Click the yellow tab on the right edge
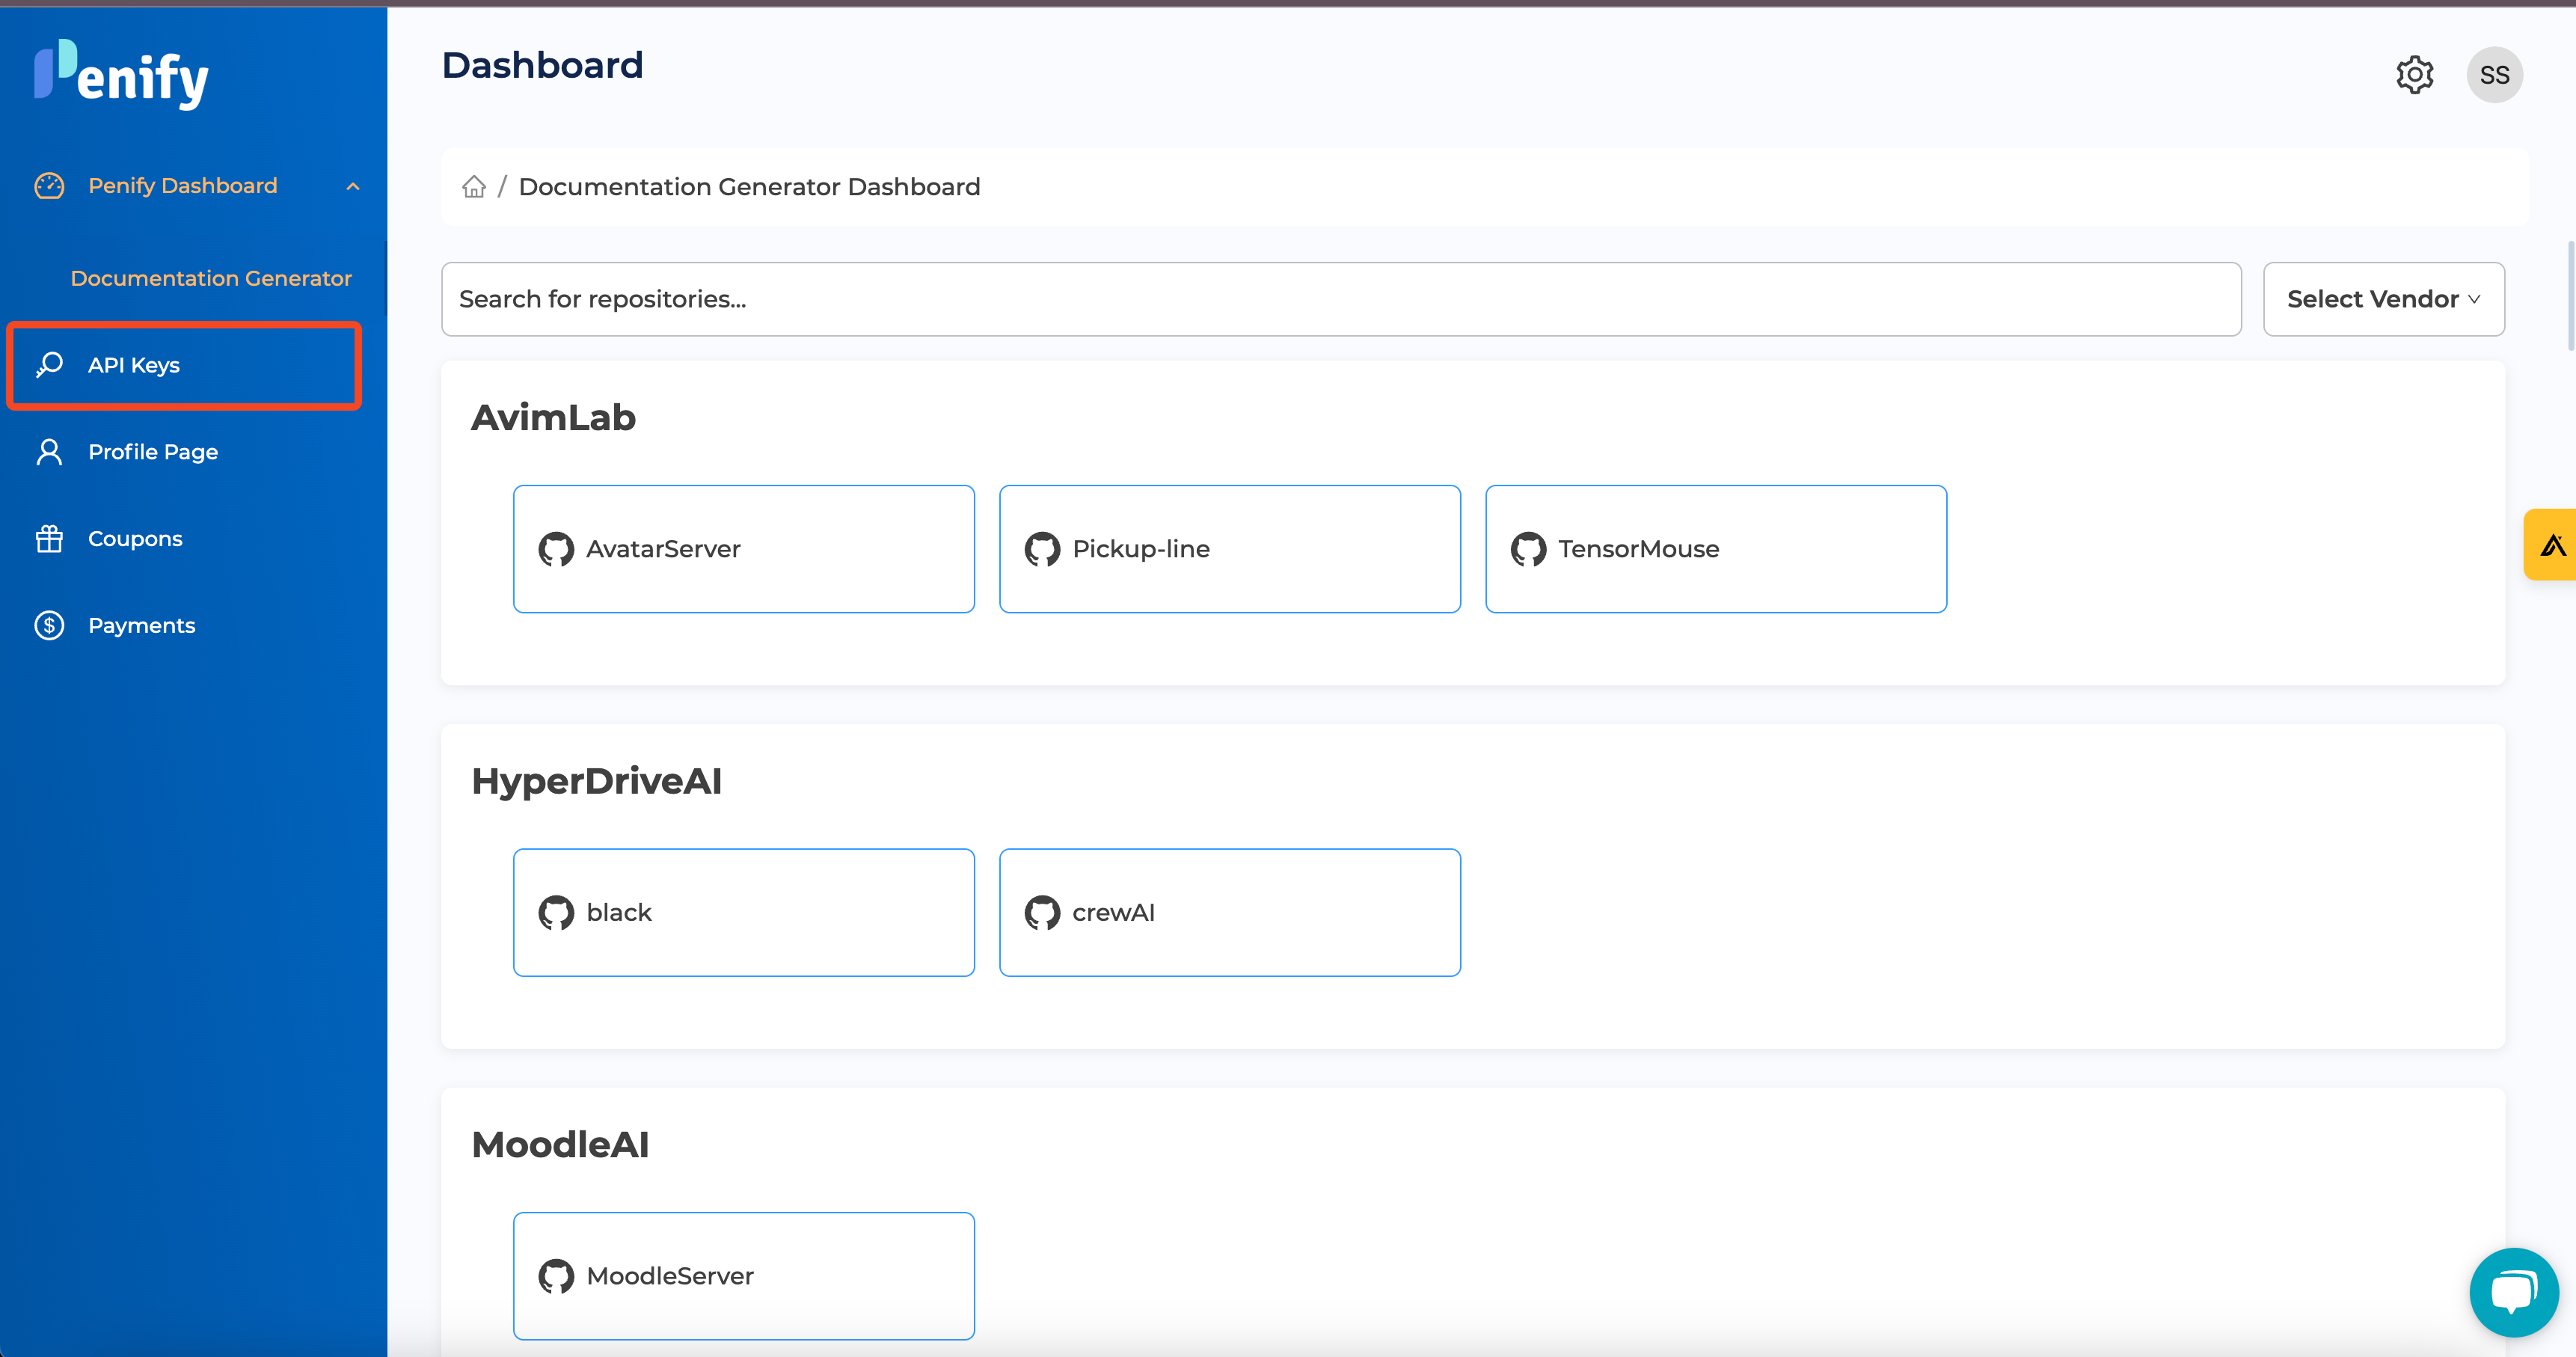Screen dimensions: 2576x1357 click(x=2552, y=544)
